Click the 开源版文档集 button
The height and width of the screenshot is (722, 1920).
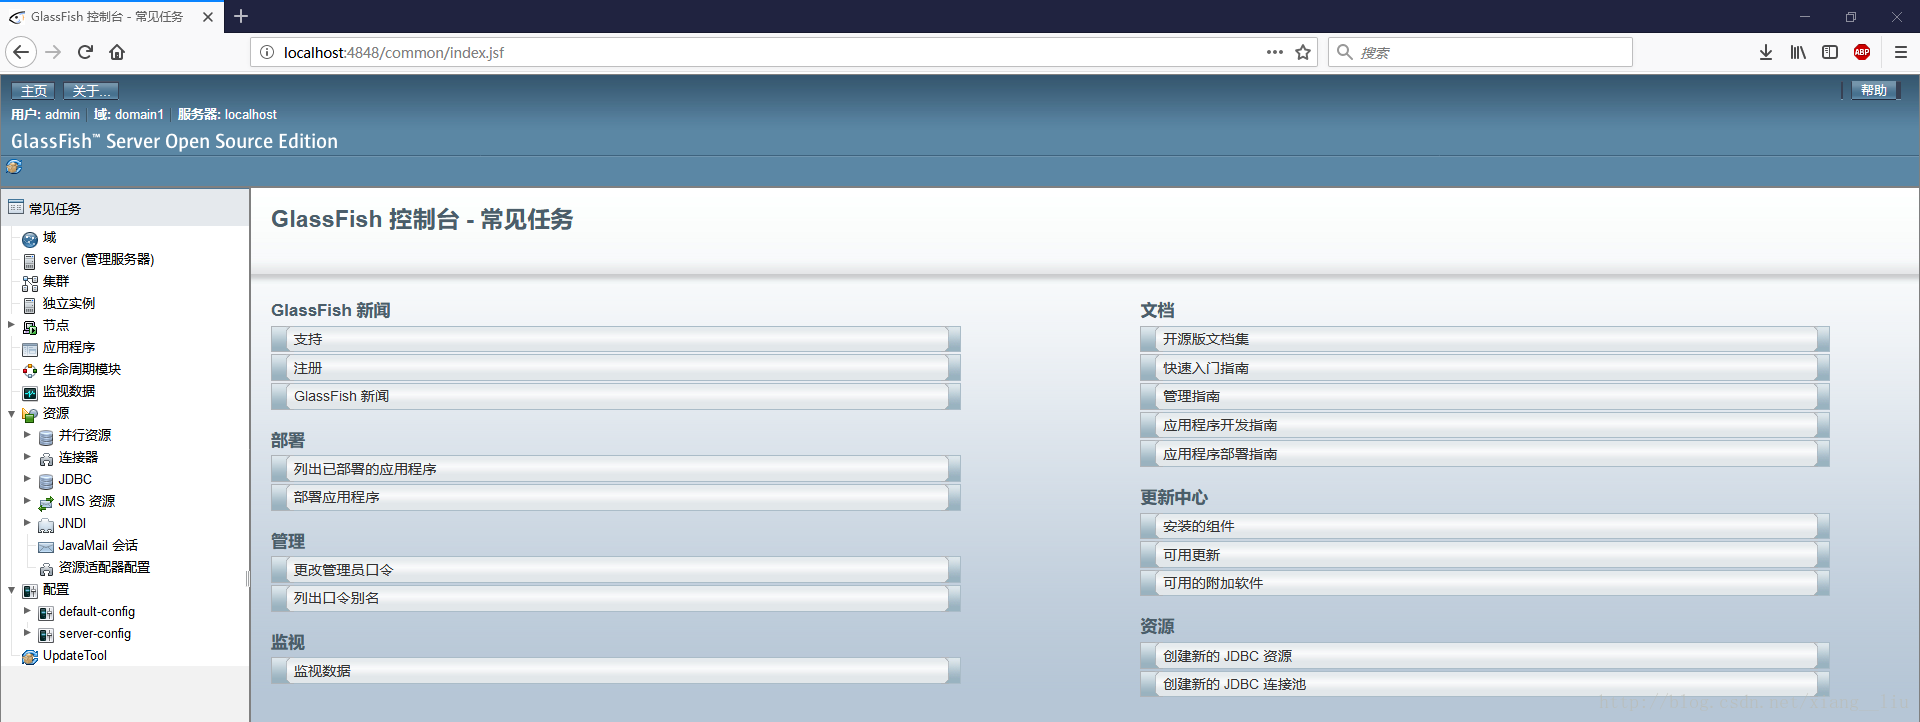pyautogui.click(x=1485, y=339)
